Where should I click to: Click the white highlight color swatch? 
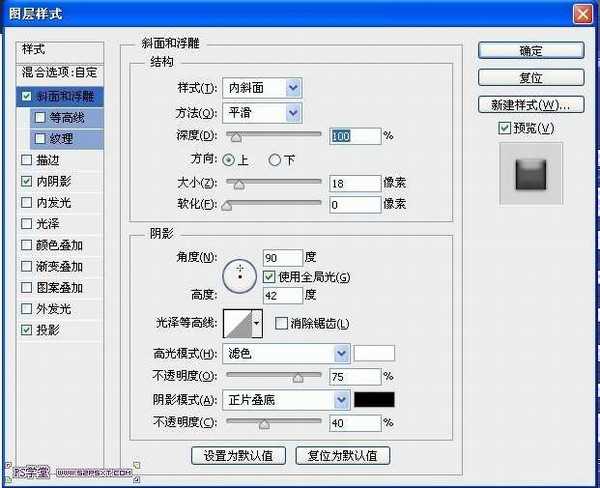[375, 353]
